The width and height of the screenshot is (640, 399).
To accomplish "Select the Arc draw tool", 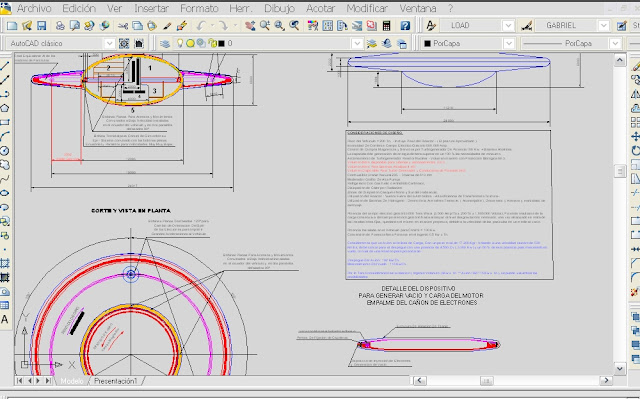I will click(5, 136).
